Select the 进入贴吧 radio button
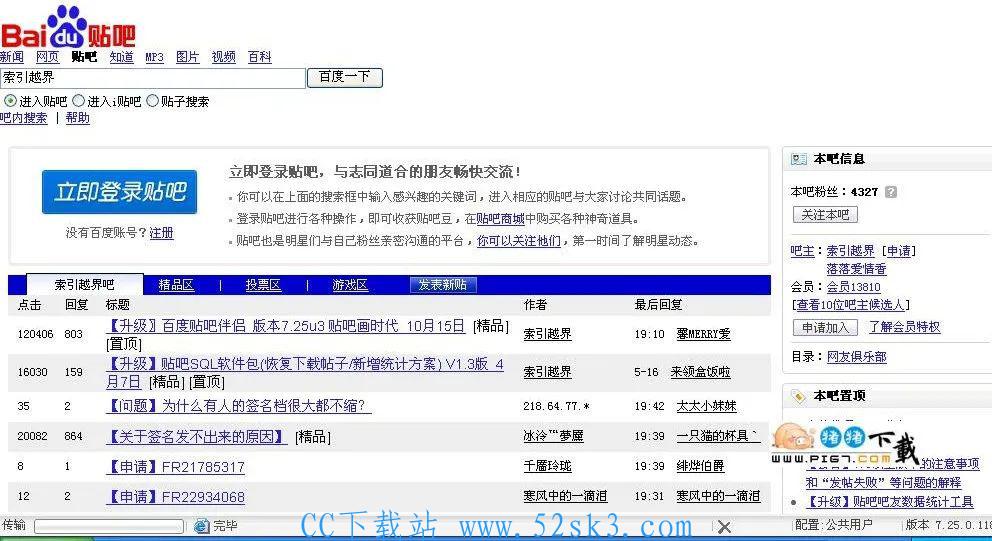This screenshot has height=541, width=992. click(10, 101)
